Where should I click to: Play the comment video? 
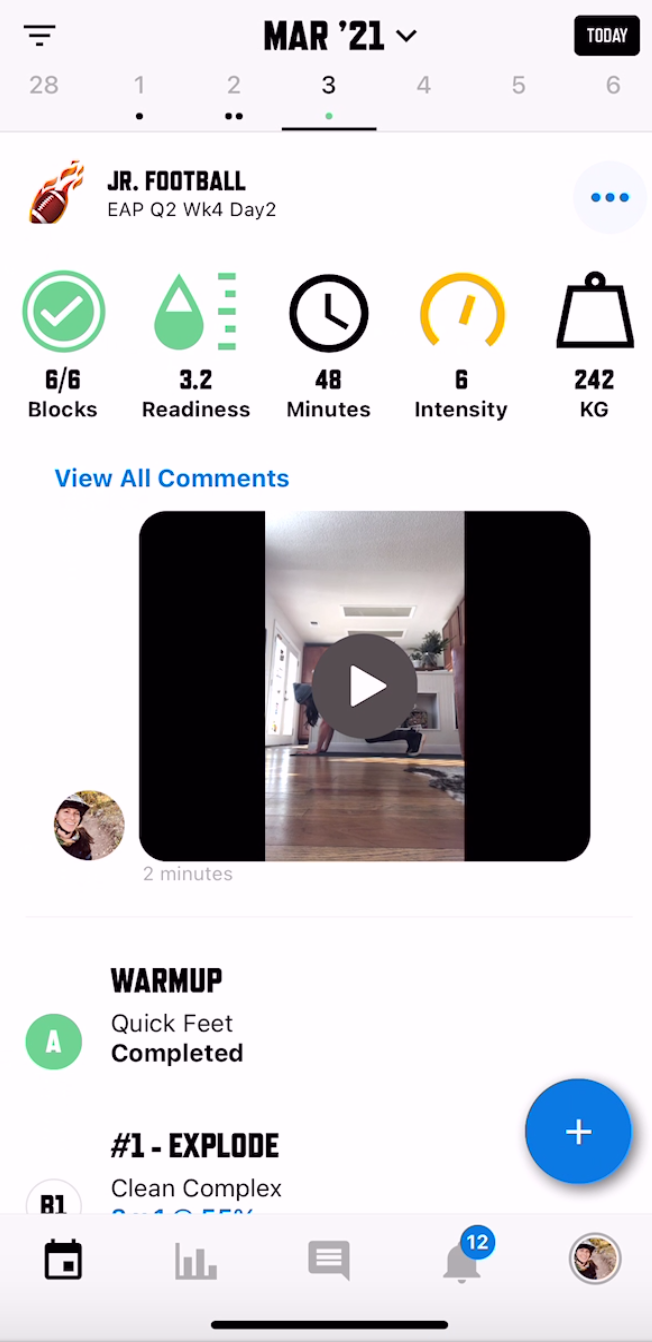365,686
